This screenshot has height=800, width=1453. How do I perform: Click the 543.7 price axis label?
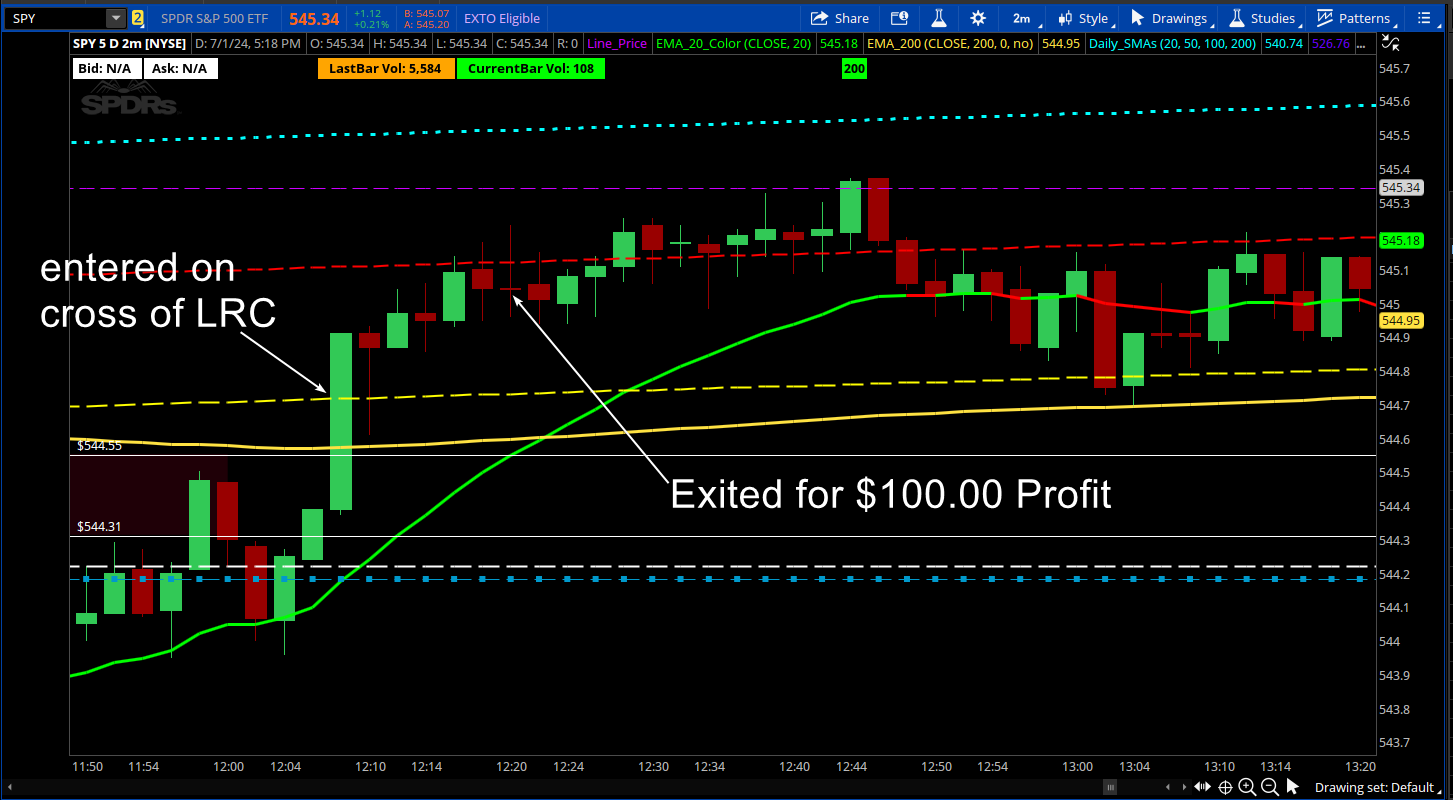pos(1394,743)
